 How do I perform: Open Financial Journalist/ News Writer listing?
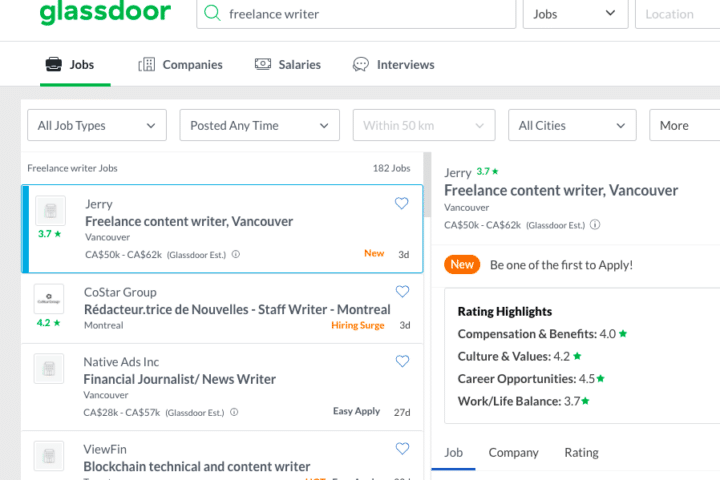180,379
